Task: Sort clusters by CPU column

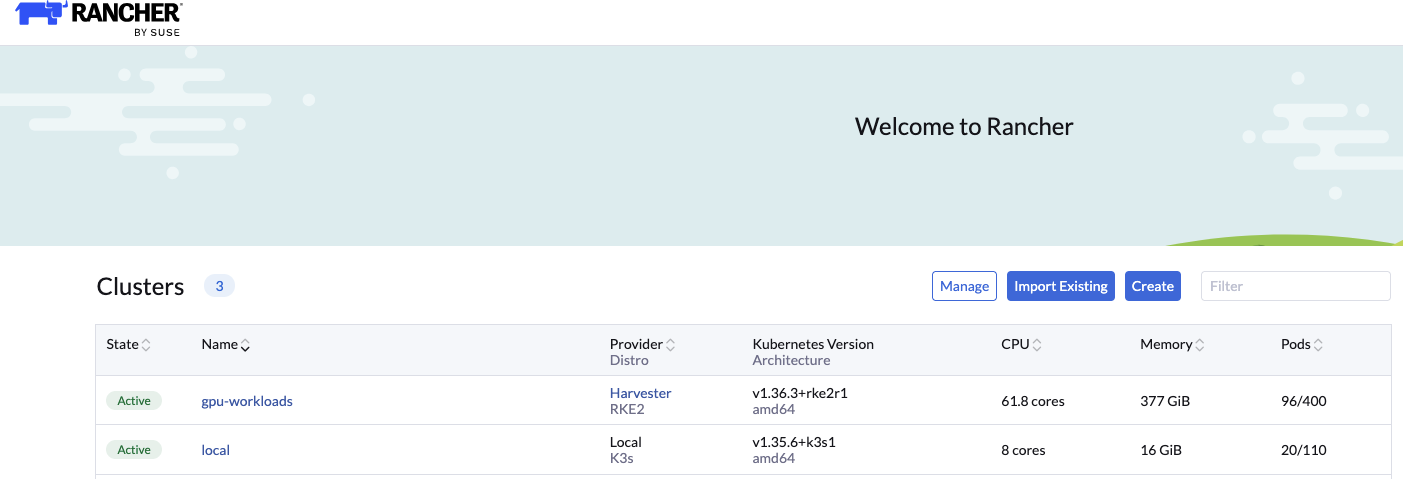Action: pos(1022,344)
